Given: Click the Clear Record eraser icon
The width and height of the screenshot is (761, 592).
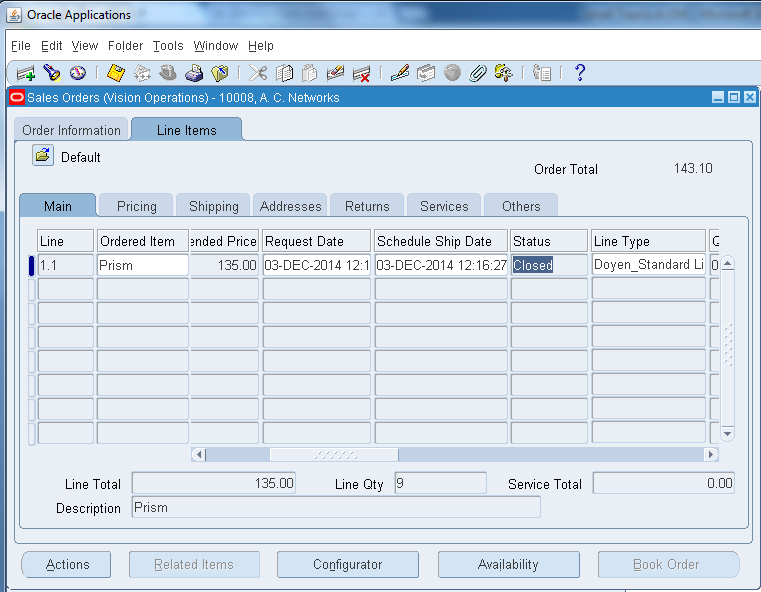Looking at the screenshot, I should pyautogui.click(x=335, y=73).
